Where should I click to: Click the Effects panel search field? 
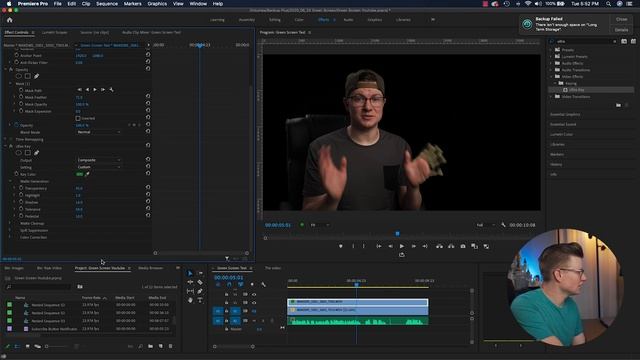[x=584, y=41]
